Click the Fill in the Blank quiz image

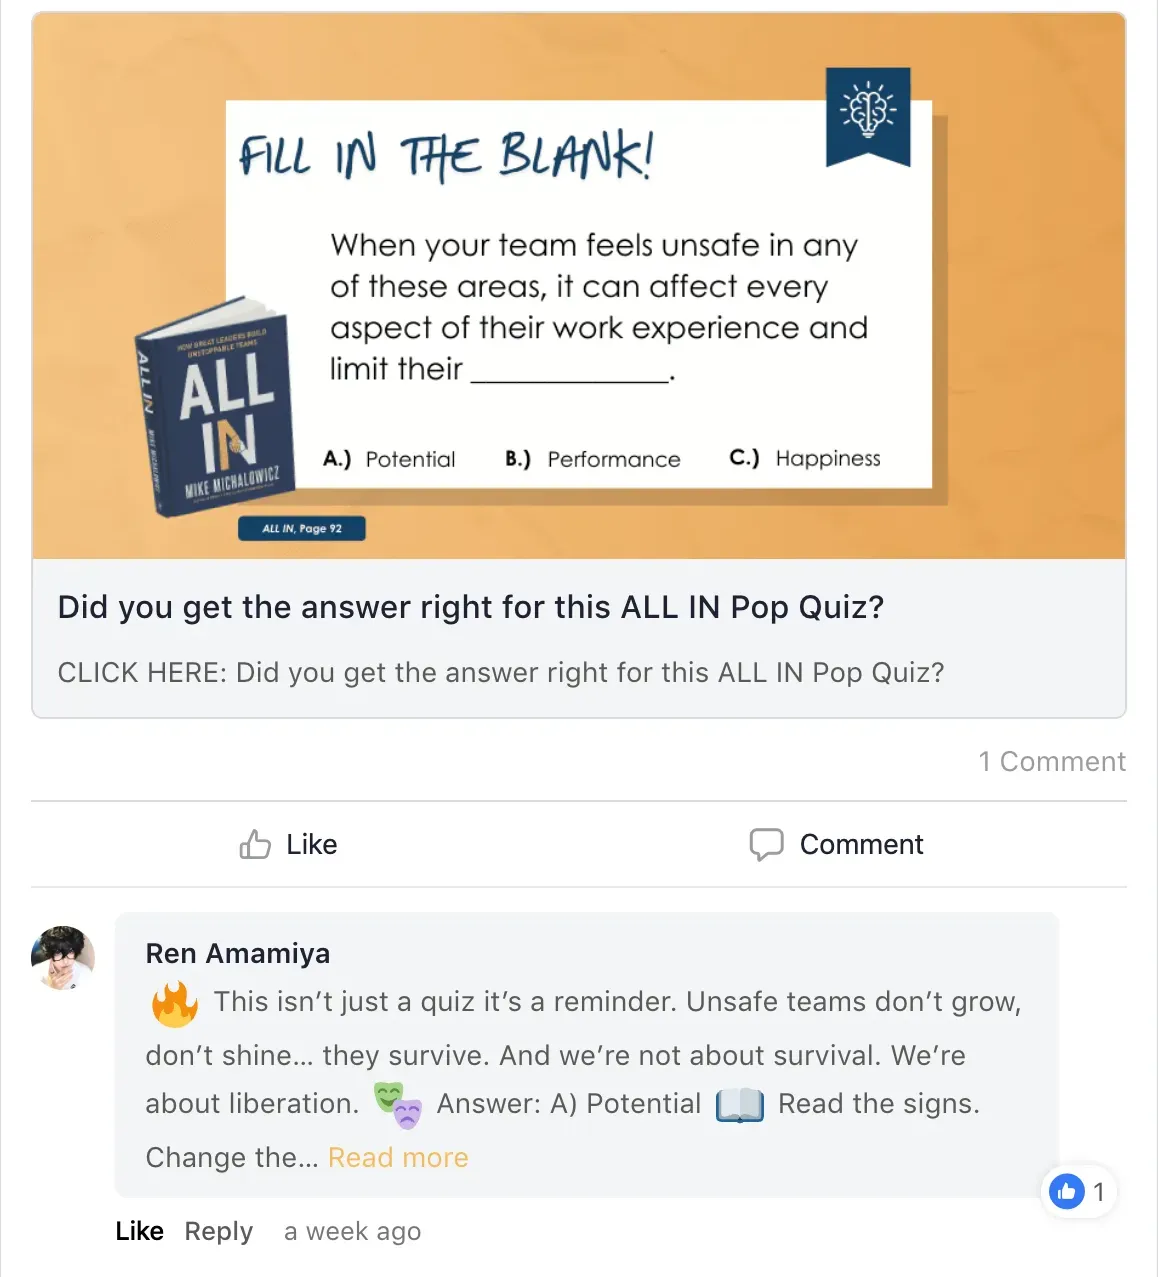point(579,286)
